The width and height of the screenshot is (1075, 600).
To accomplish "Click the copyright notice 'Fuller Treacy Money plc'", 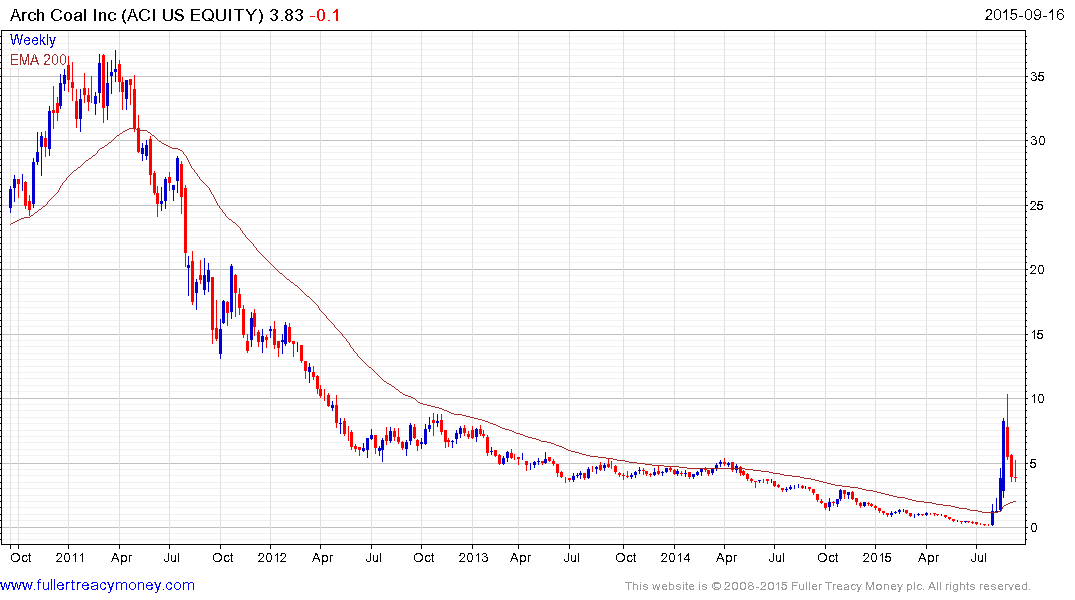I will (x=856, y=586).
